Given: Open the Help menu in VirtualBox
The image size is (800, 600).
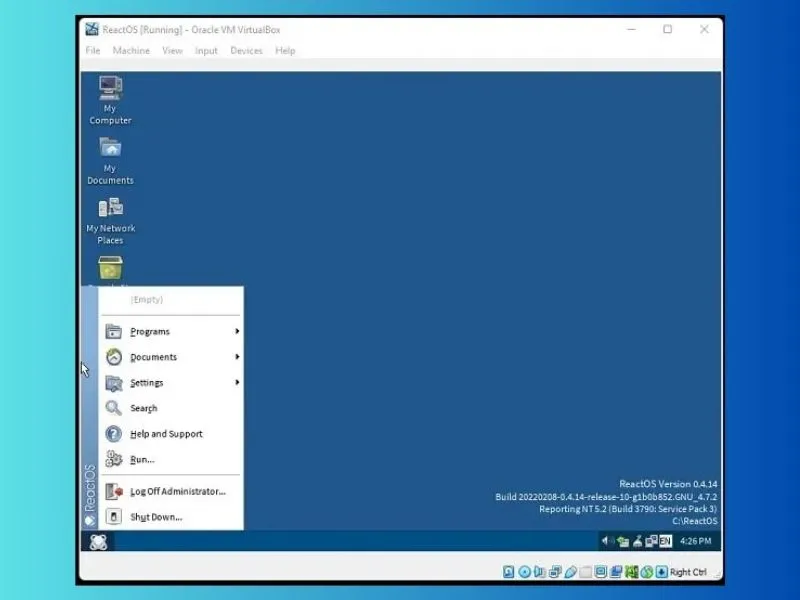Looking at the screenshot, I should tap(285, 51).
